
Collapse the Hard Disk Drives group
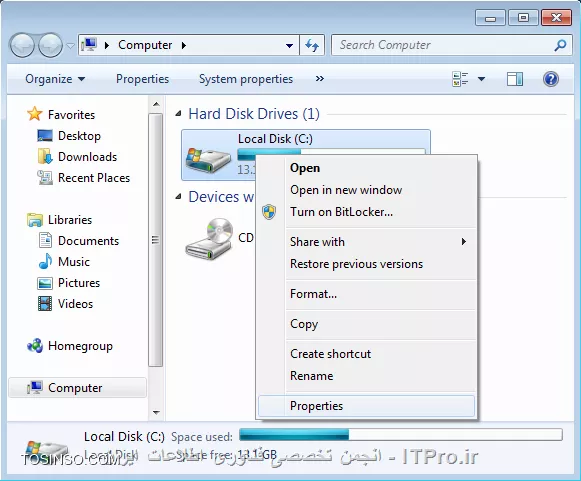[179, 113]
